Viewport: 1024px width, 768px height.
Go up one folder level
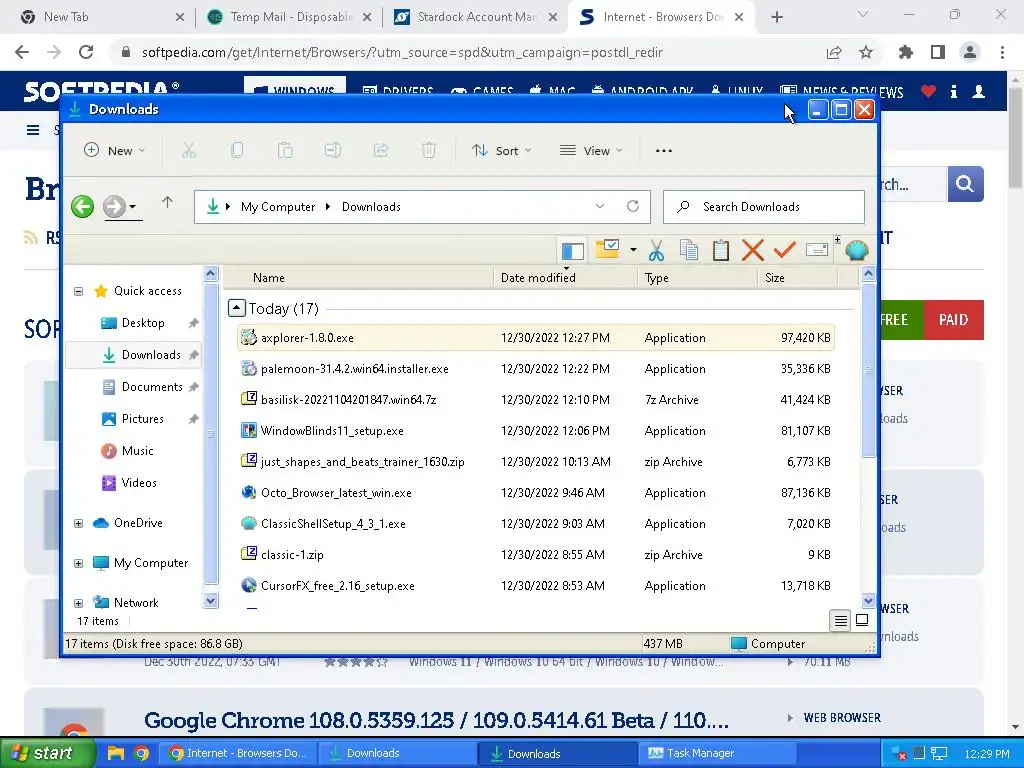pyautogui.click(x=167, y=203)
